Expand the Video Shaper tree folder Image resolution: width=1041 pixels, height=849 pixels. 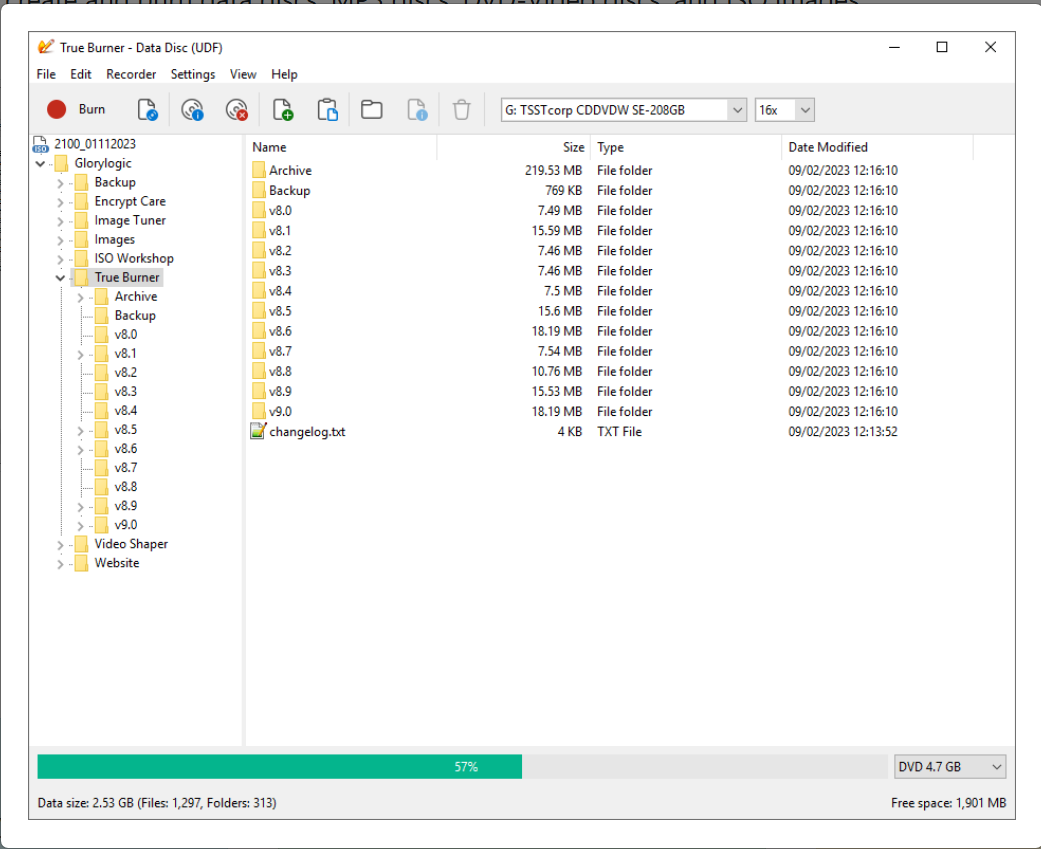61,545
